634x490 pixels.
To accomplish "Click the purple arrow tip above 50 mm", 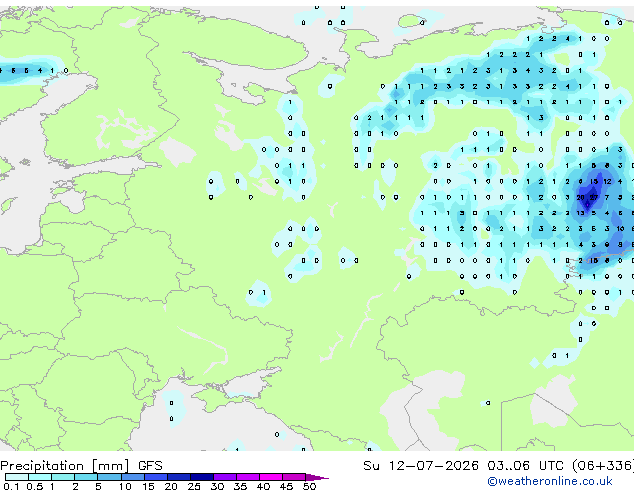I will [x=317, y=477].
